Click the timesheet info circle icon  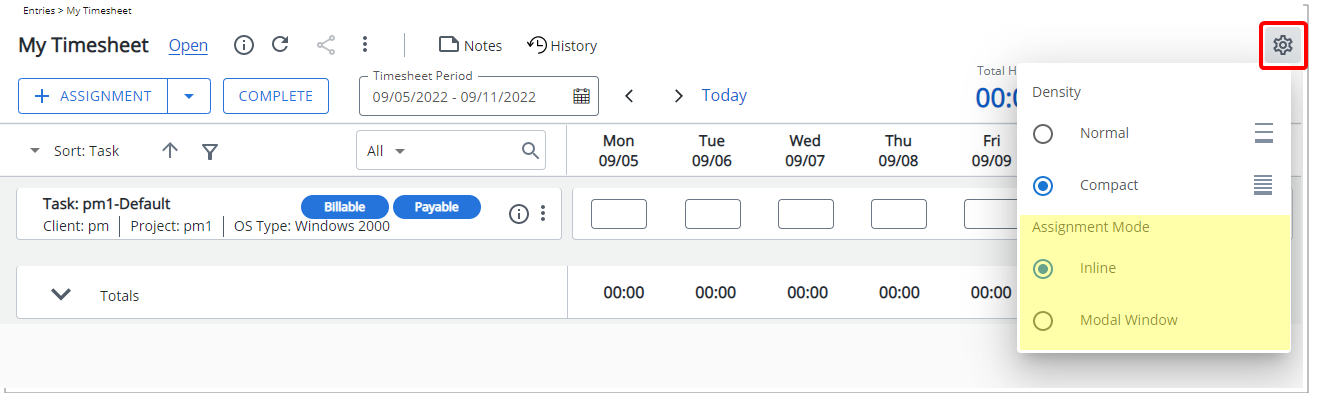point(244,45)
